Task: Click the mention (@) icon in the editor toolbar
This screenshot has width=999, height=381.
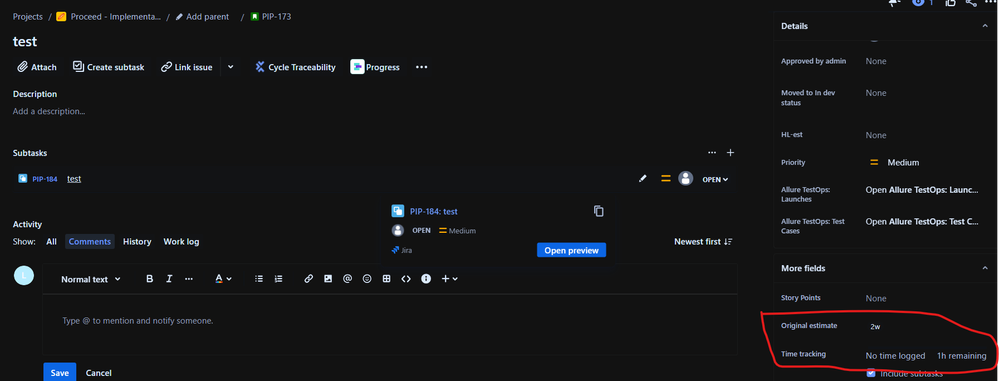Action: 347,278
